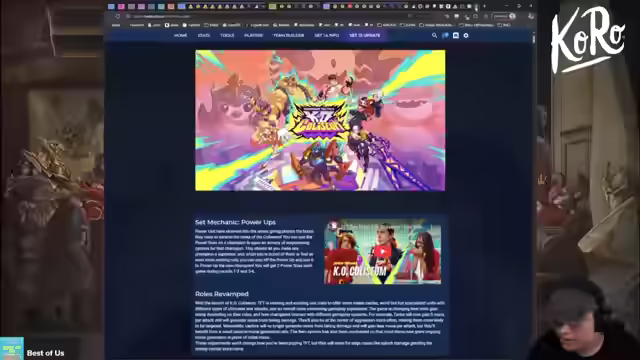Click the browser address bar
Screen dimensions: 640x360
pos(265,16)
